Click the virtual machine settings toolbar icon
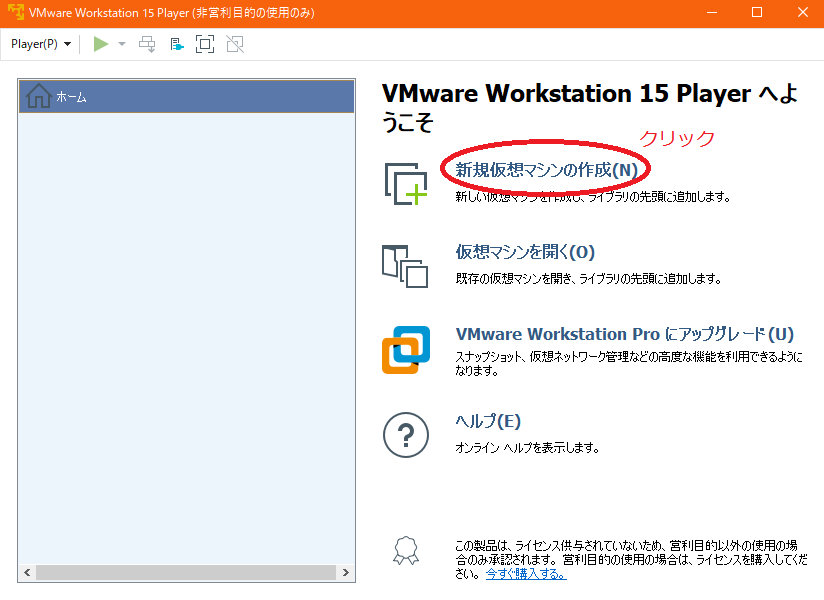 175,44
